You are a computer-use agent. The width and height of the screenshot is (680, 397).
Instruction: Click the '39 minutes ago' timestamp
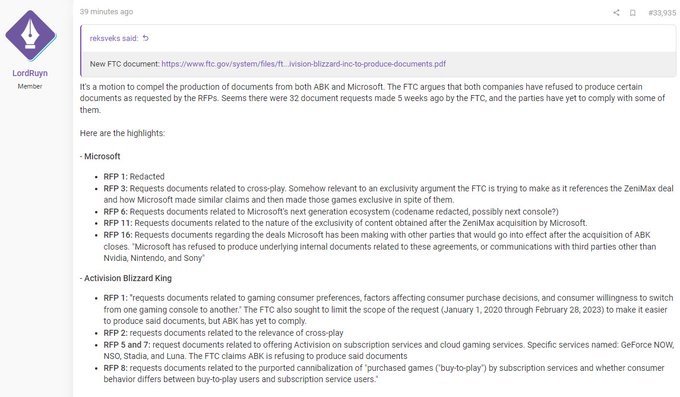(106, 12)
